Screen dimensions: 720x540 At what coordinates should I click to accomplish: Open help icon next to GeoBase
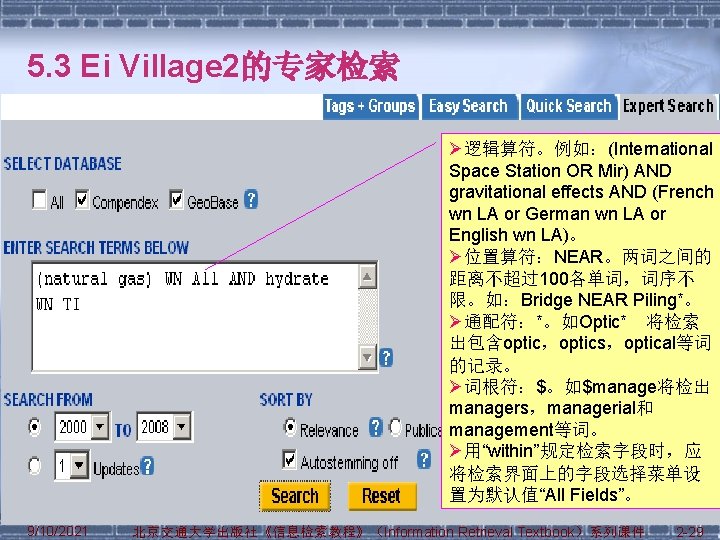click(x=251, y=200)
